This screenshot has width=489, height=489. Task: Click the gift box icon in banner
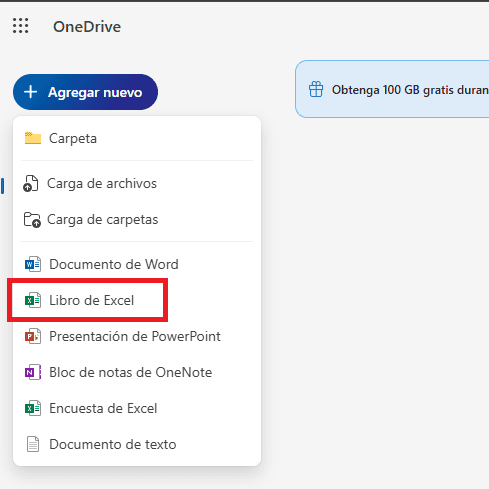point(316,89)
